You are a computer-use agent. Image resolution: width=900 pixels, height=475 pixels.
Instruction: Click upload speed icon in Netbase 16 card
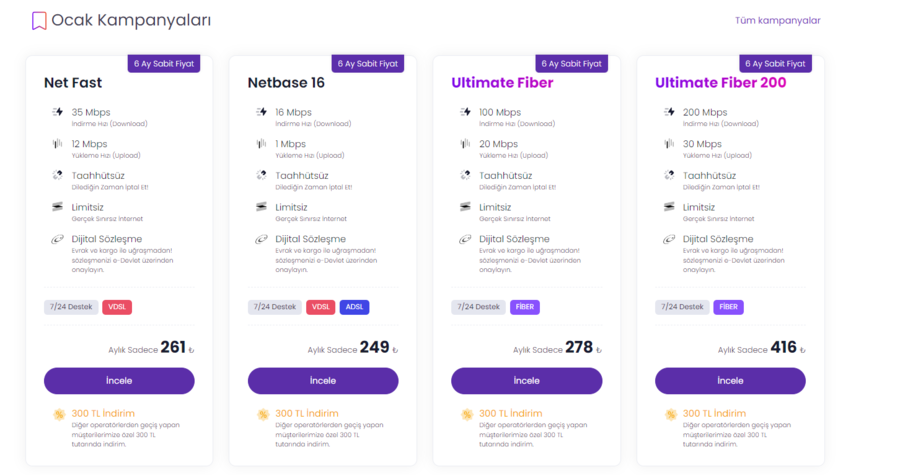pos(261,144)
